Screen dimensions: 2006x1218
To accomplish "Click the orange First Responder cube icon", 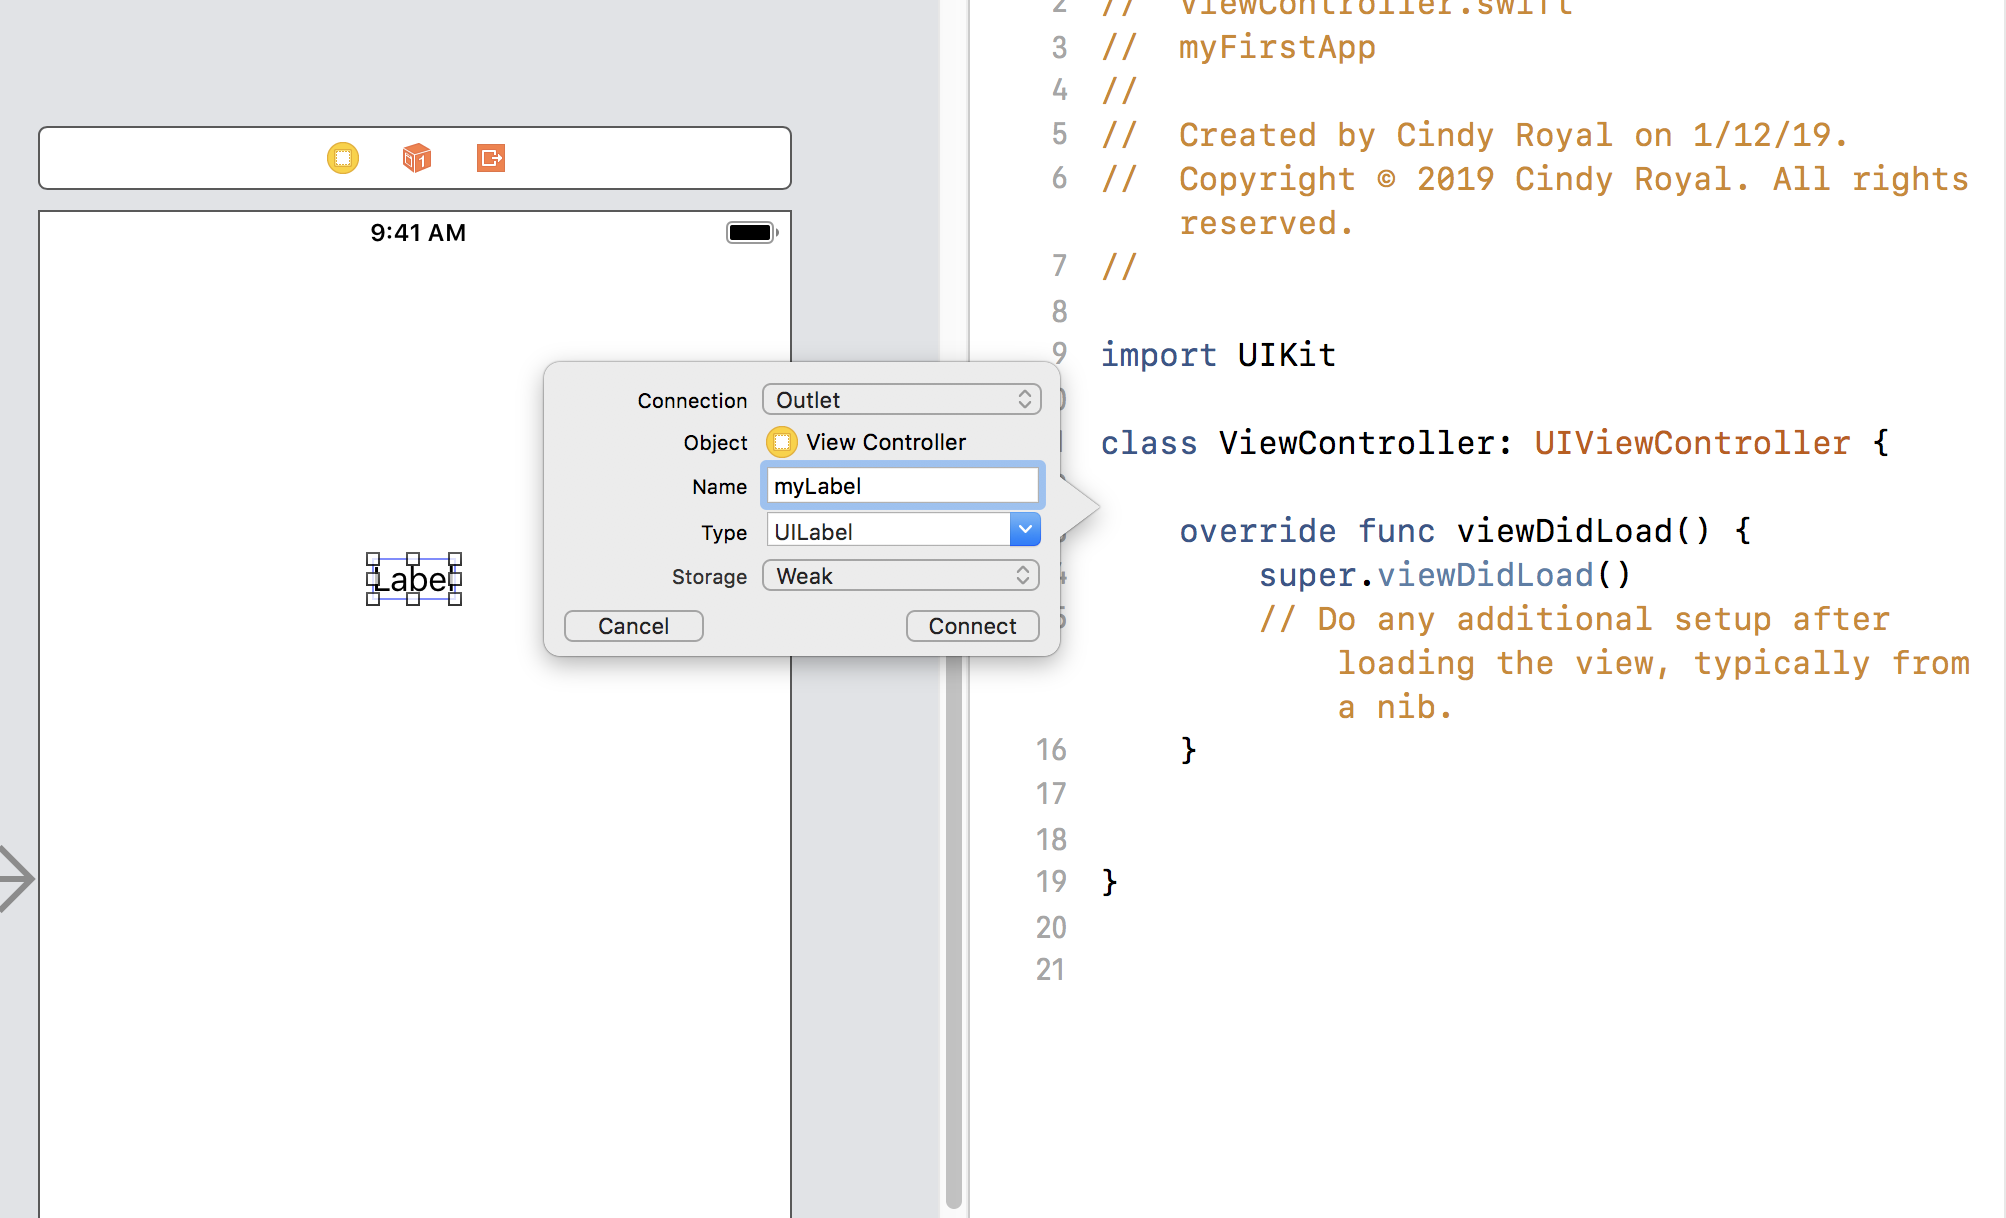I will tap(417, 158).
